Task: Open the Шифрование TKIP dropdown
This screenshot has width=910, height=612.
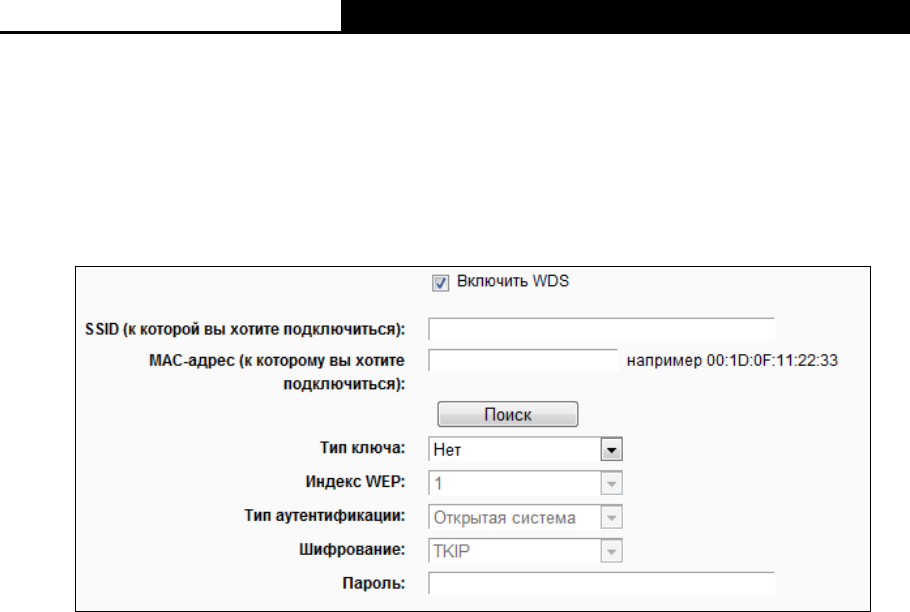Action: pos(525,551)
